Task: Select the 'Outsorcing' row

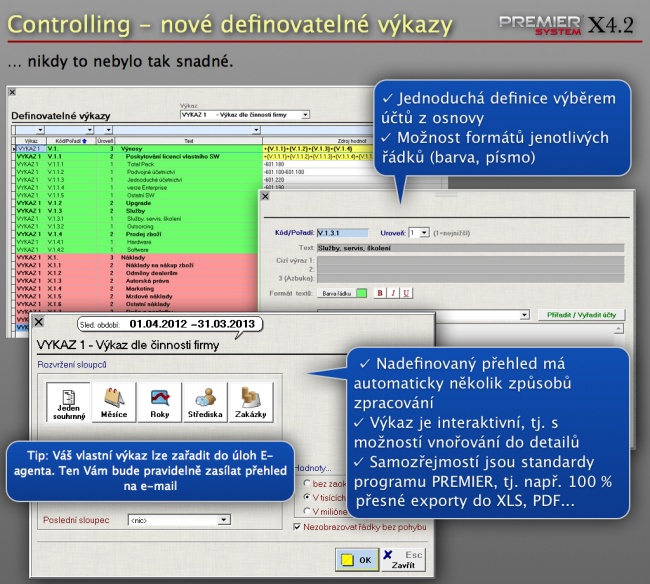Action: [139, 226]
